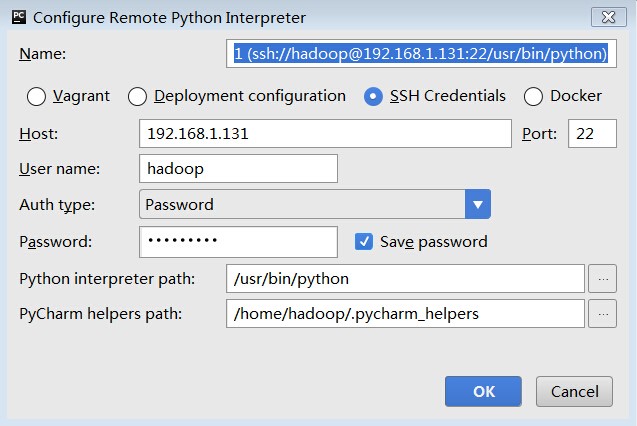Screen dimensions: 637x426
Task: Click the Python interpreter path: label
Action: pos(107,279)
